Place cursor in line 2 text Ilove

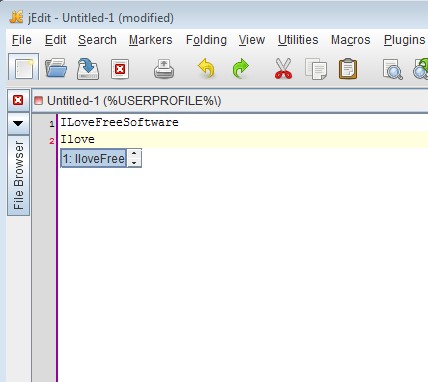point(77,139)
